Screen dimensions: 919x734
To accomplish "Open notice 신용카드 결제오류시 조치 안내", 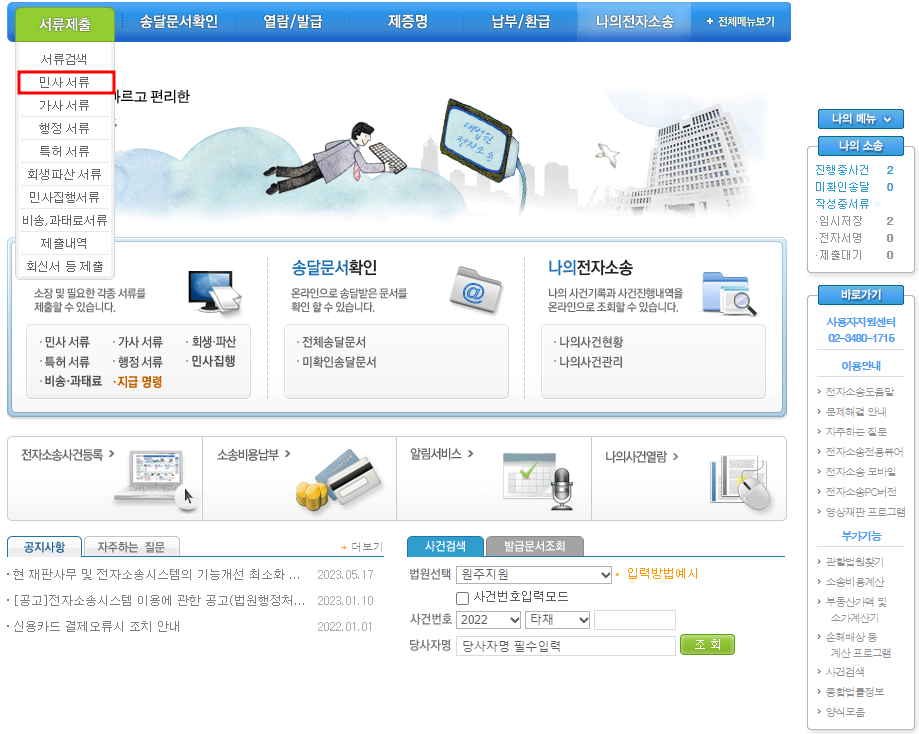I will [96, 626].
